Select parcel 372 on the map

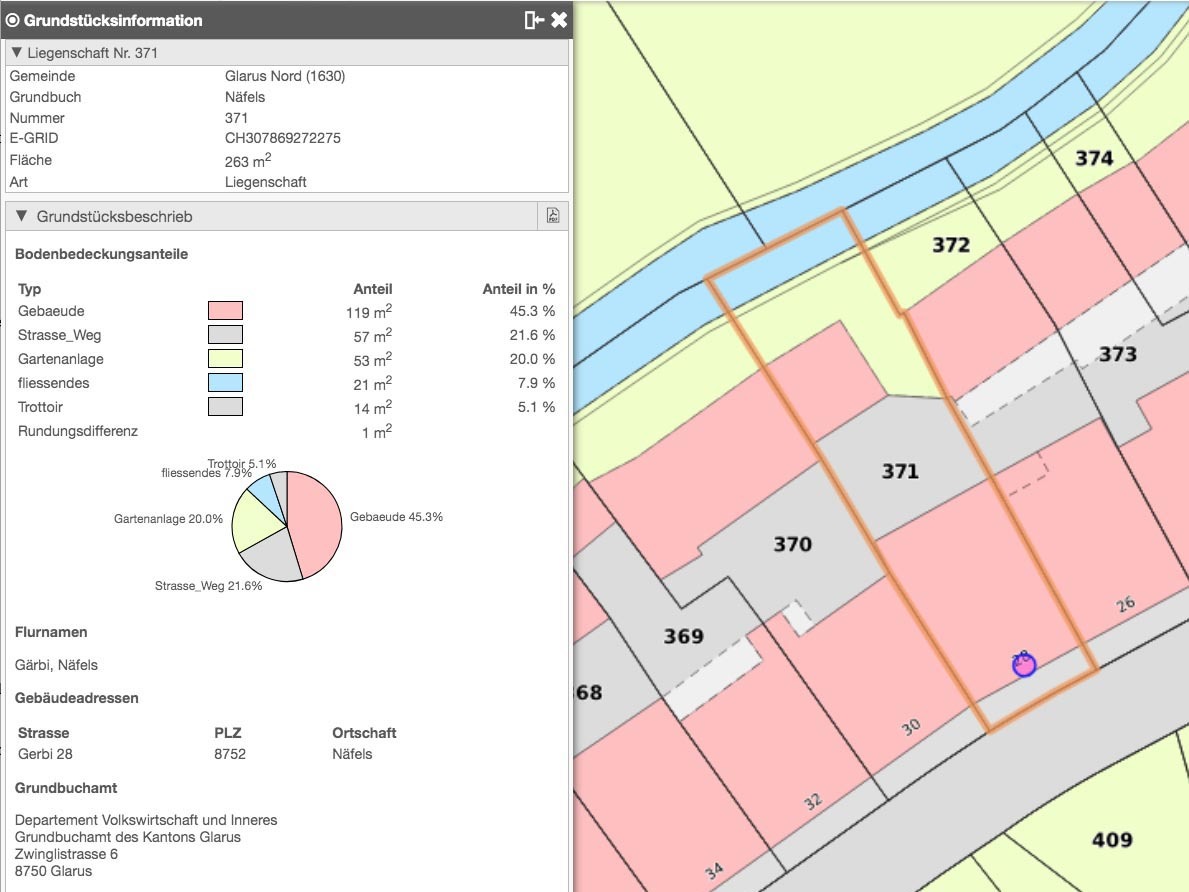[950, 245]
